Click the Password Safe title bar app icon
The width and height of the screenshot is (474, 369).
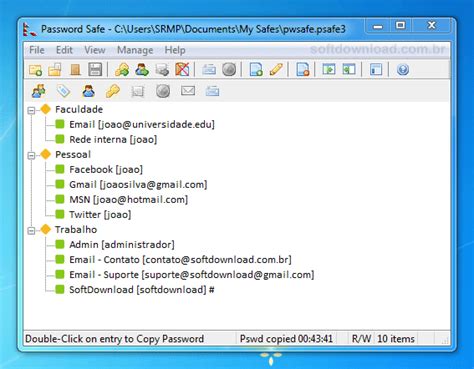pyautogui.click(x=29, y=29)
